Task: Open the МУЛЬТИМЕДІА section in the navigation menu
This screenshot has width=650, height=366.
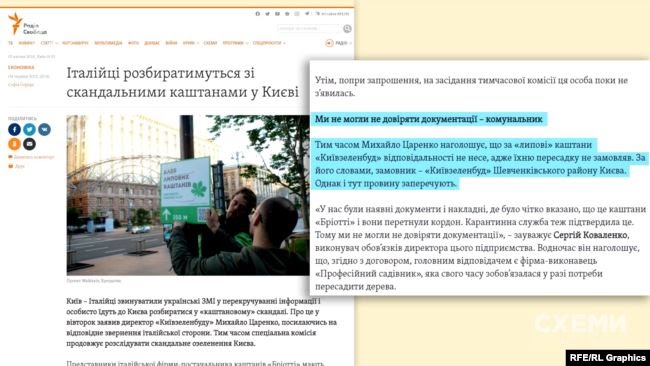Action: click(x=108, y=43)
